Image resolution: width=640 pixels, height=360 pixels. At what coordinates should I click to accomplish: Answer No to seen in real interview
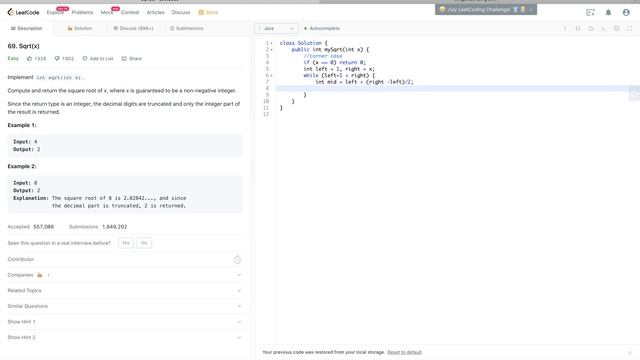(x=144, y=243)
